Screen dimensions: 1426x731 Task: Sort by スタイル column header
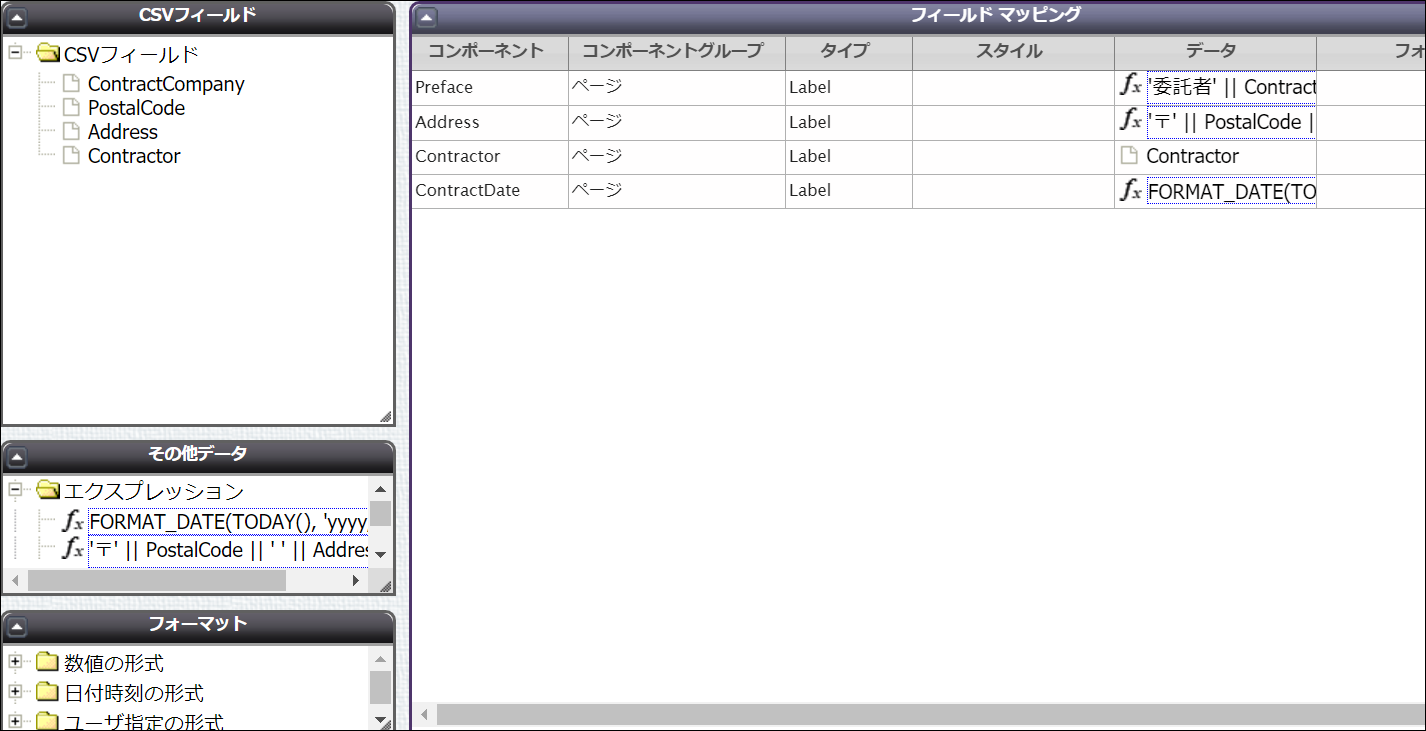pyautogui.click(x=1013, y=52)
